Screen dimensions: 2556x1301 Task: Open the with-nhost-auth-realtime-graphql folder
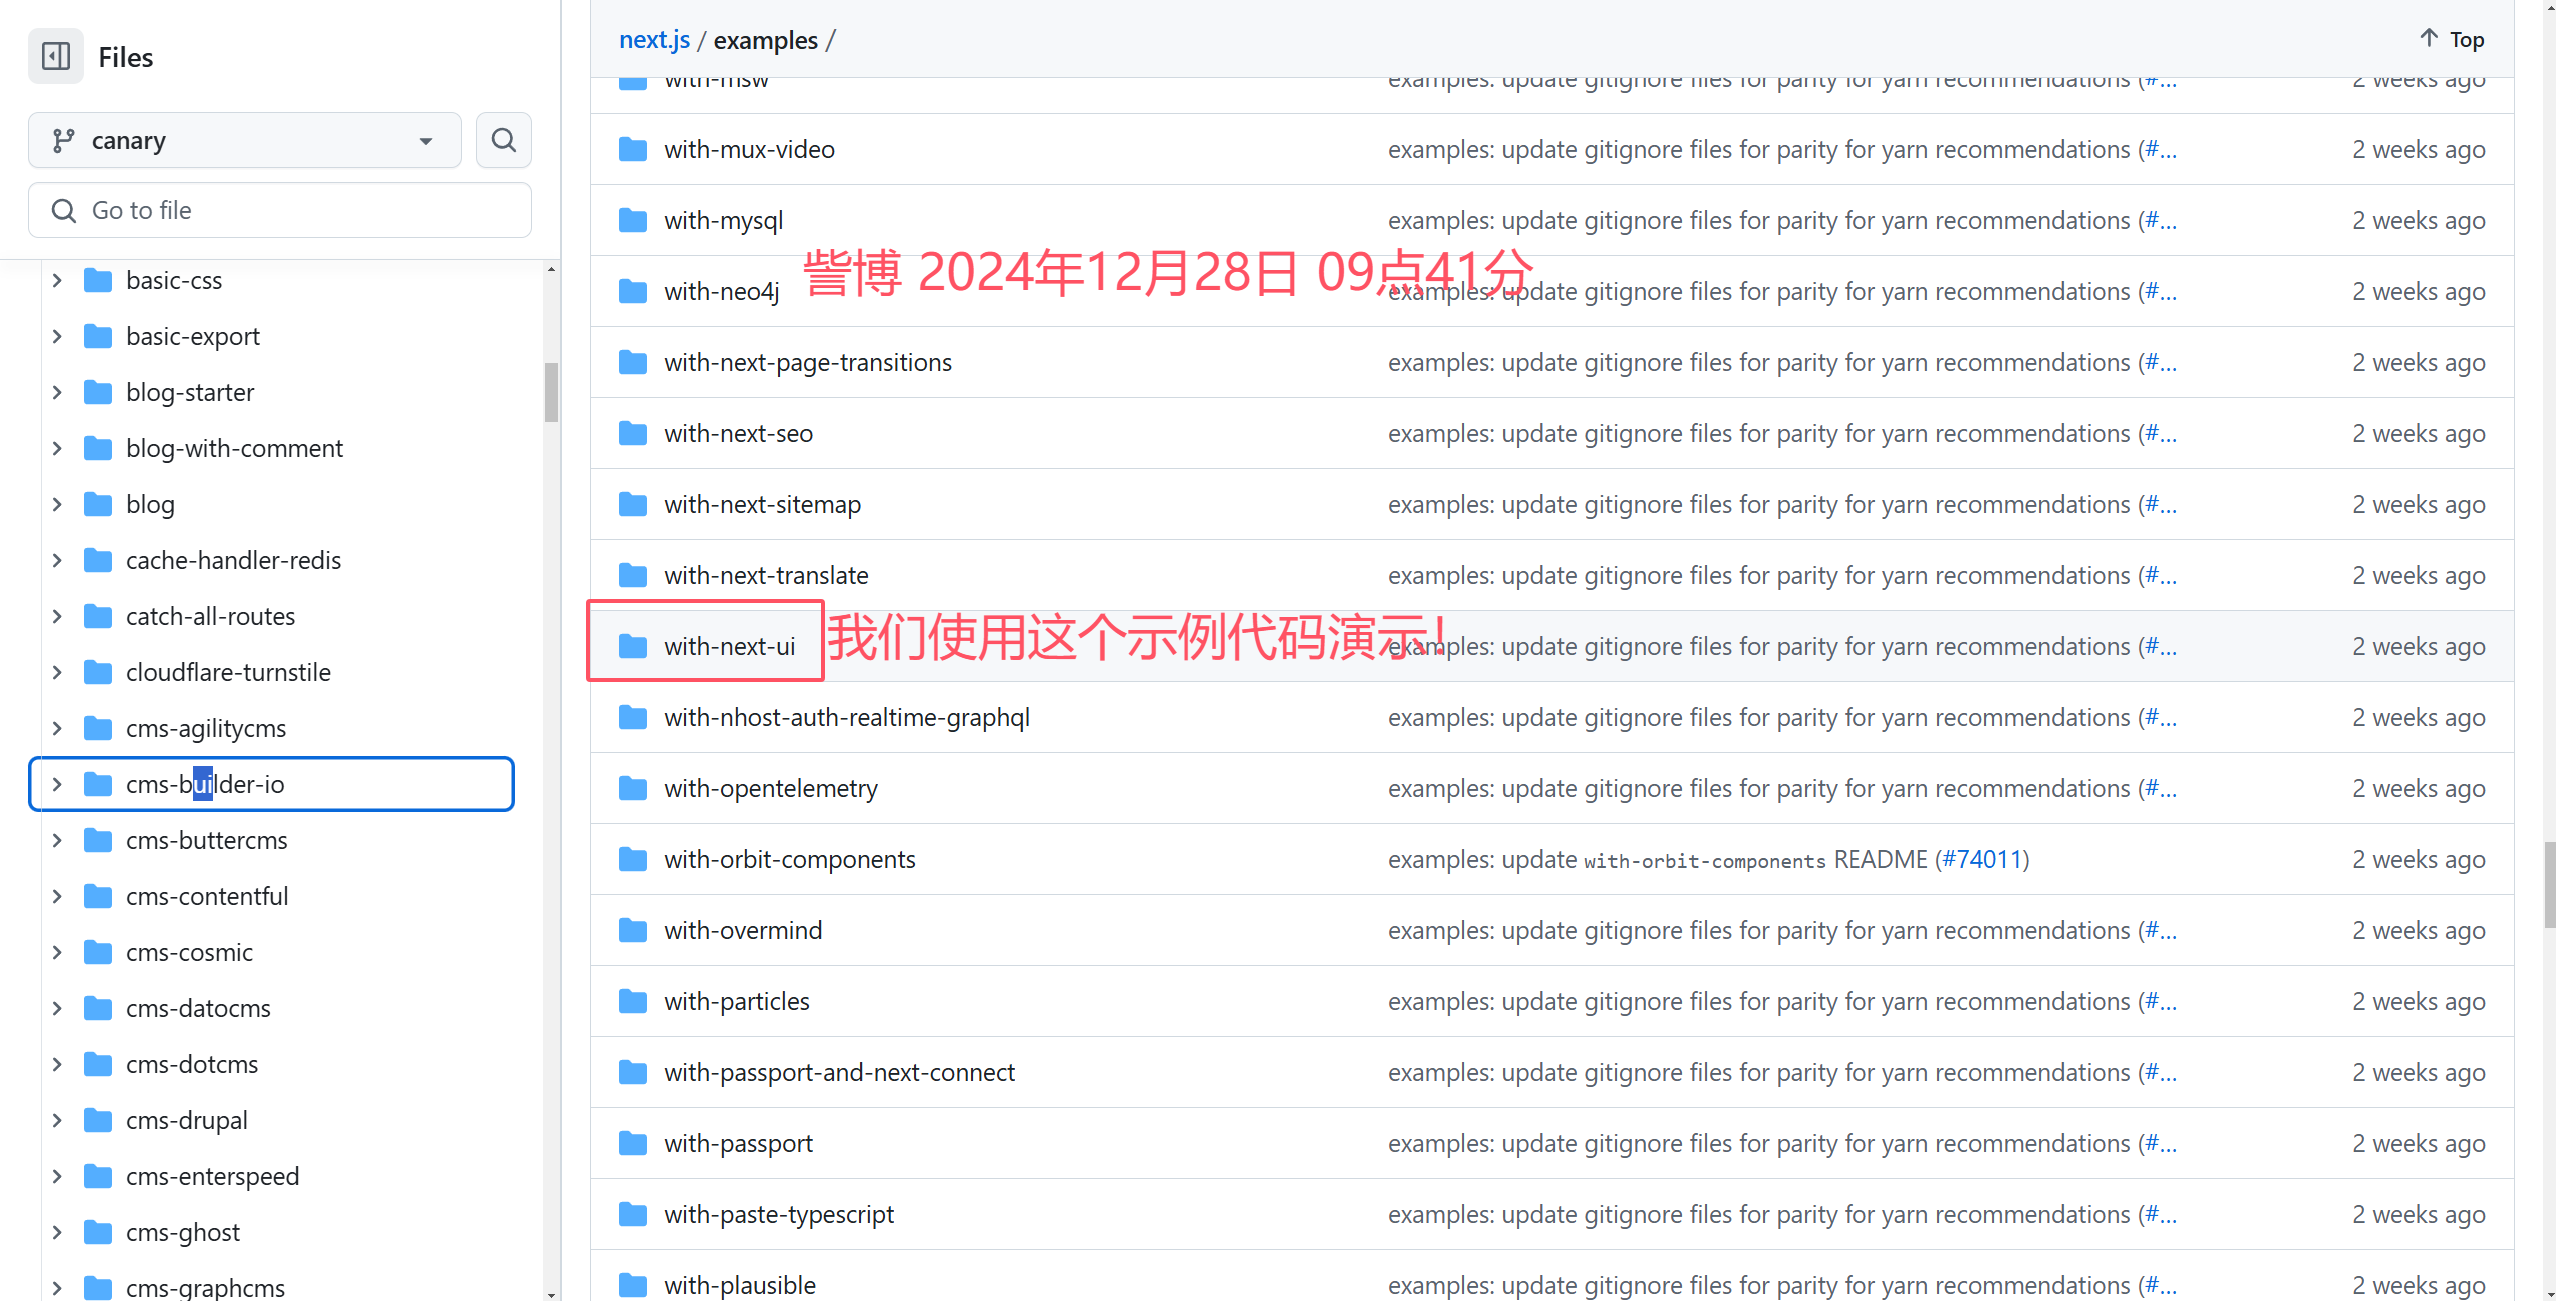pyautogui.click(x=847, y=718)
